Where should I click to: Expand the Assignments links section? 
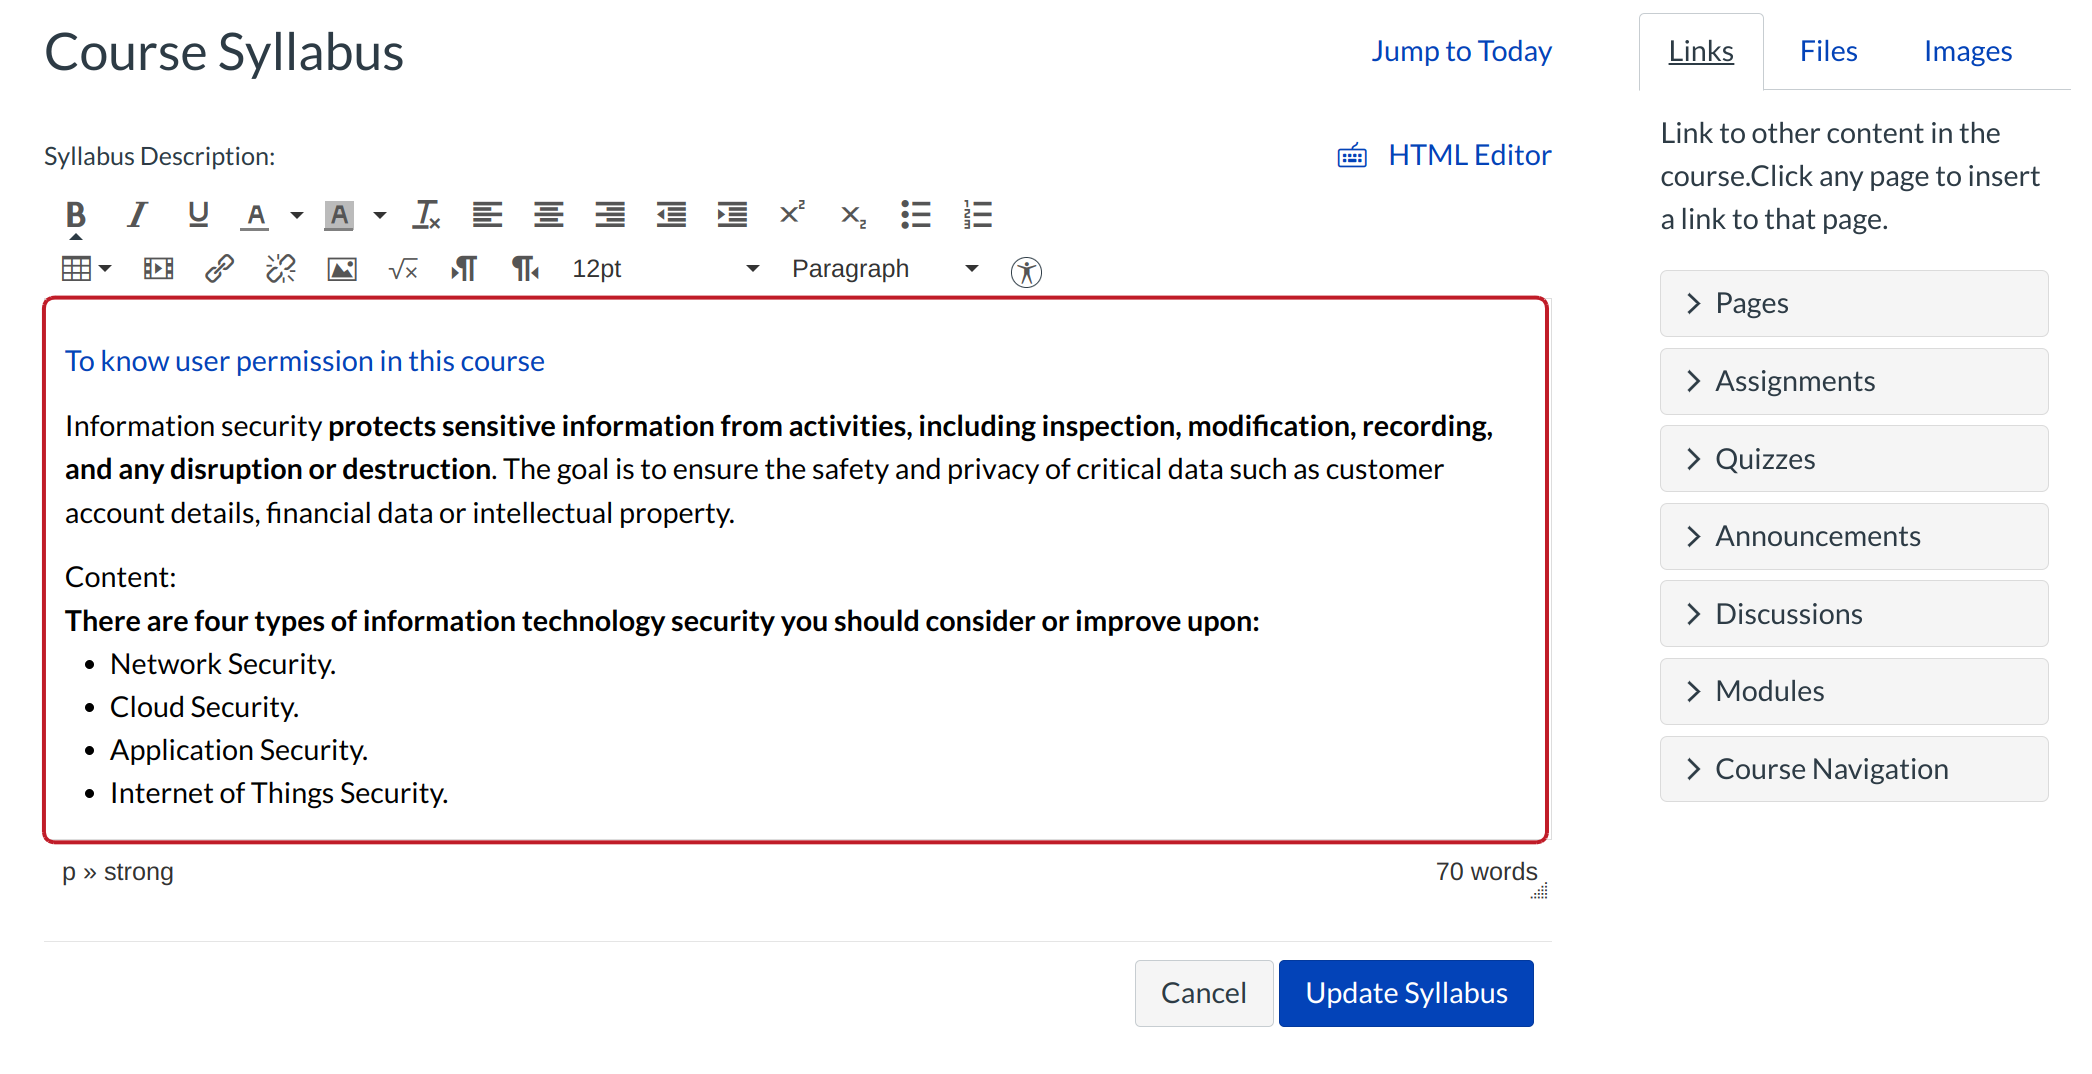coord(1853,381)
